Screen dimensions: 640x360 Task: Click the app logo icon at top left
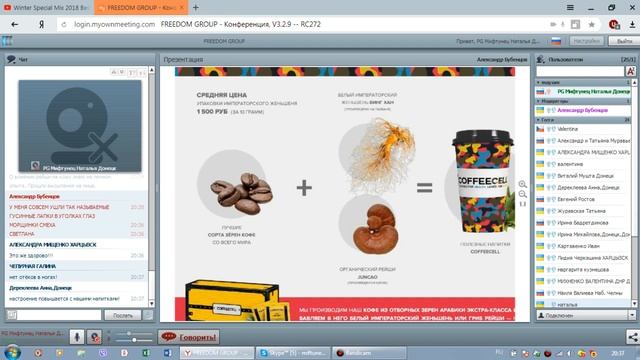click(7, 41)
